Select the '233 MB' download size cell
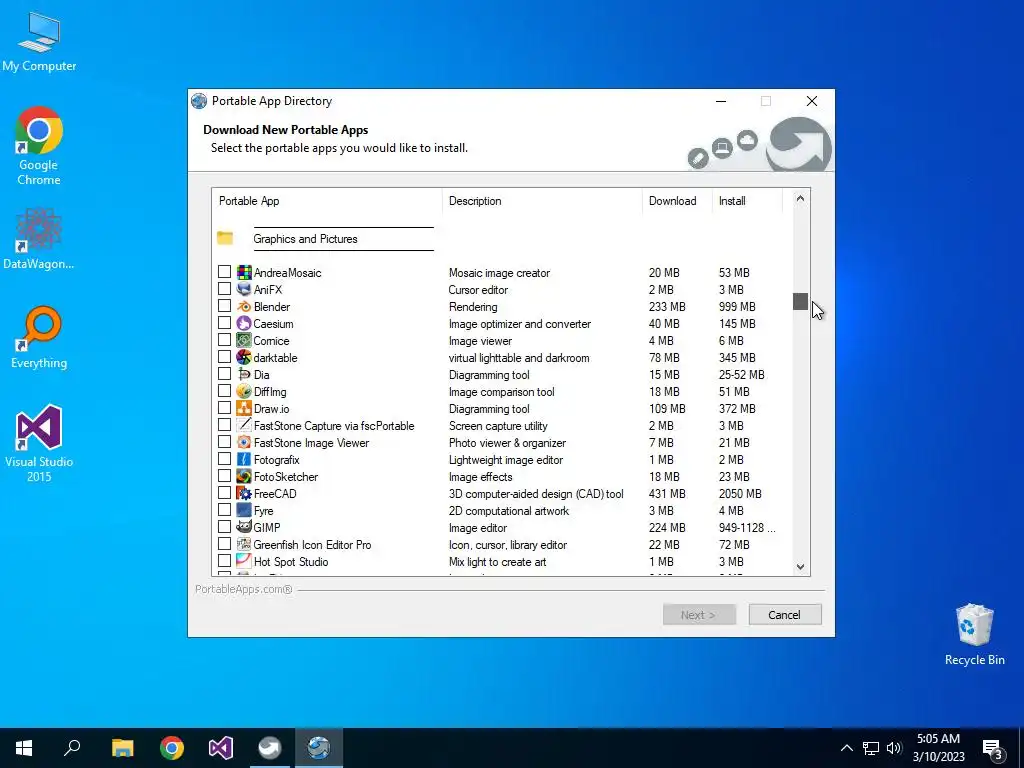The width and height of the screenshot is (1024, 768). (x=667, y=307)
